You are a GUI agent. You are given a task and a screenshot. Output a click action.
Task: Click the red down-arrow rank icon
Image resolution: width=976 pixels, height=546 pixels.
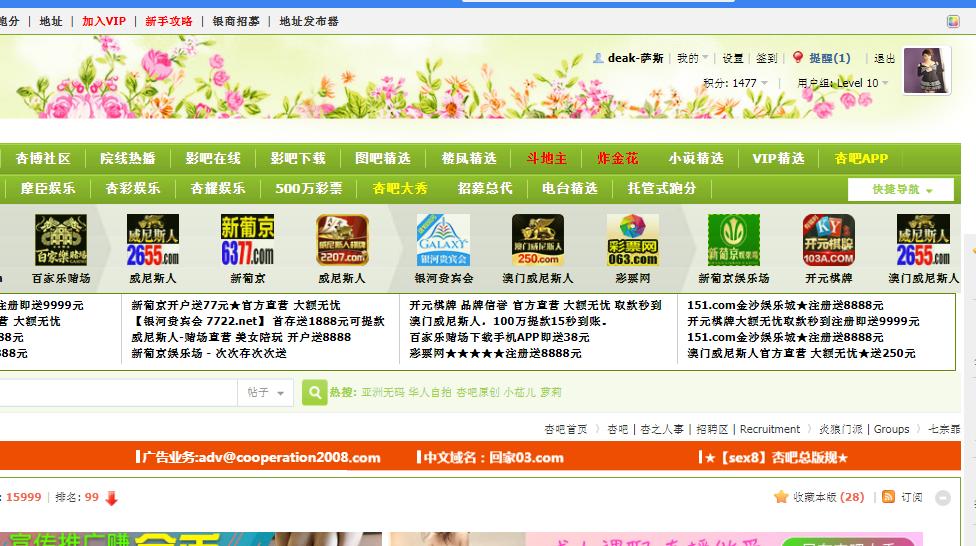point(111,498)
